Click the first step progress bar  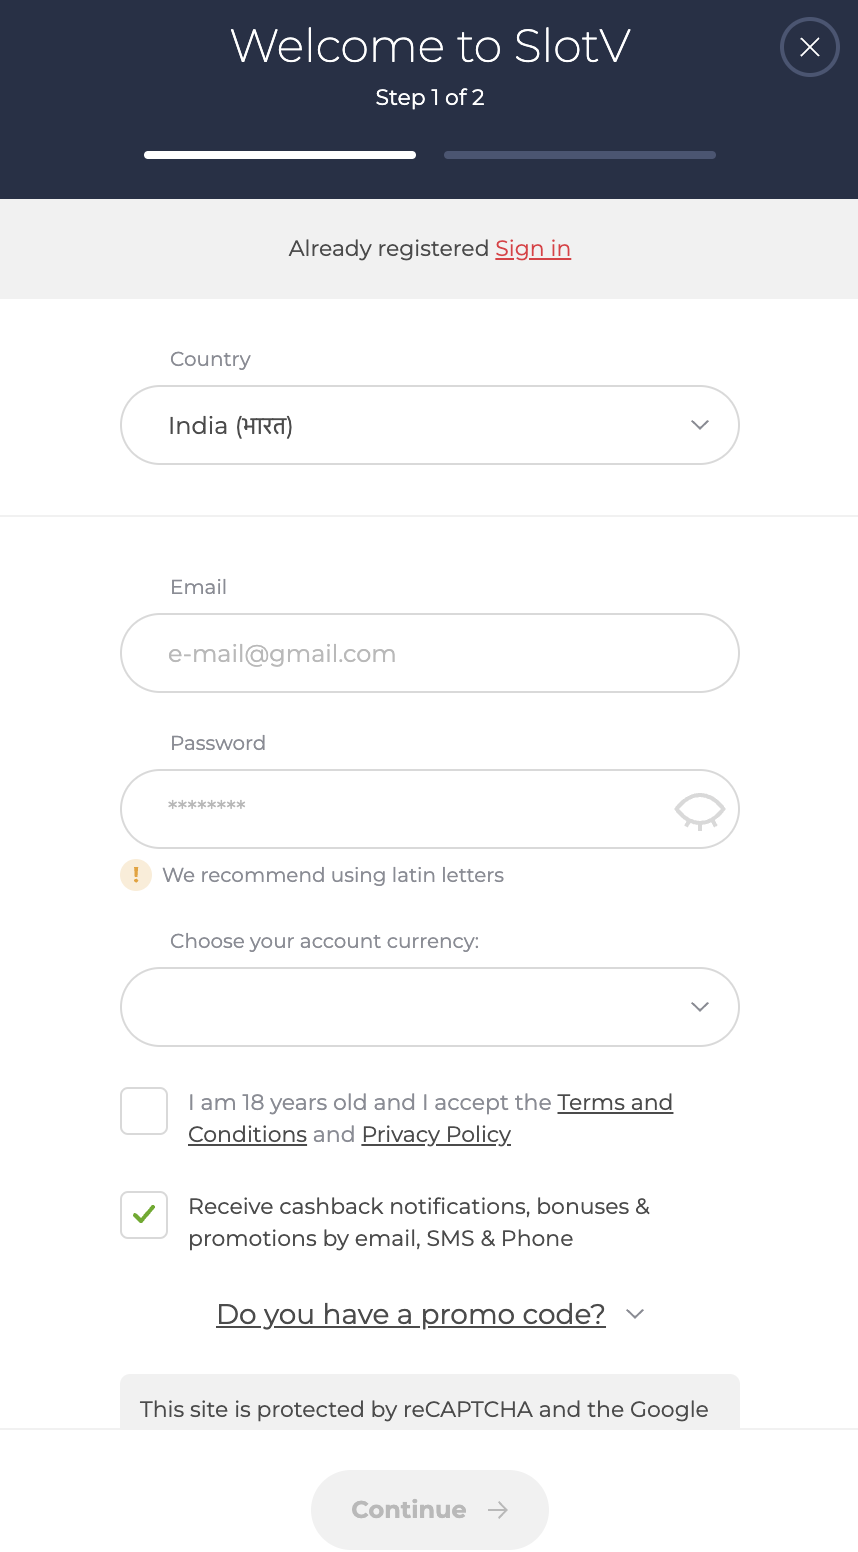click(280, 155)
